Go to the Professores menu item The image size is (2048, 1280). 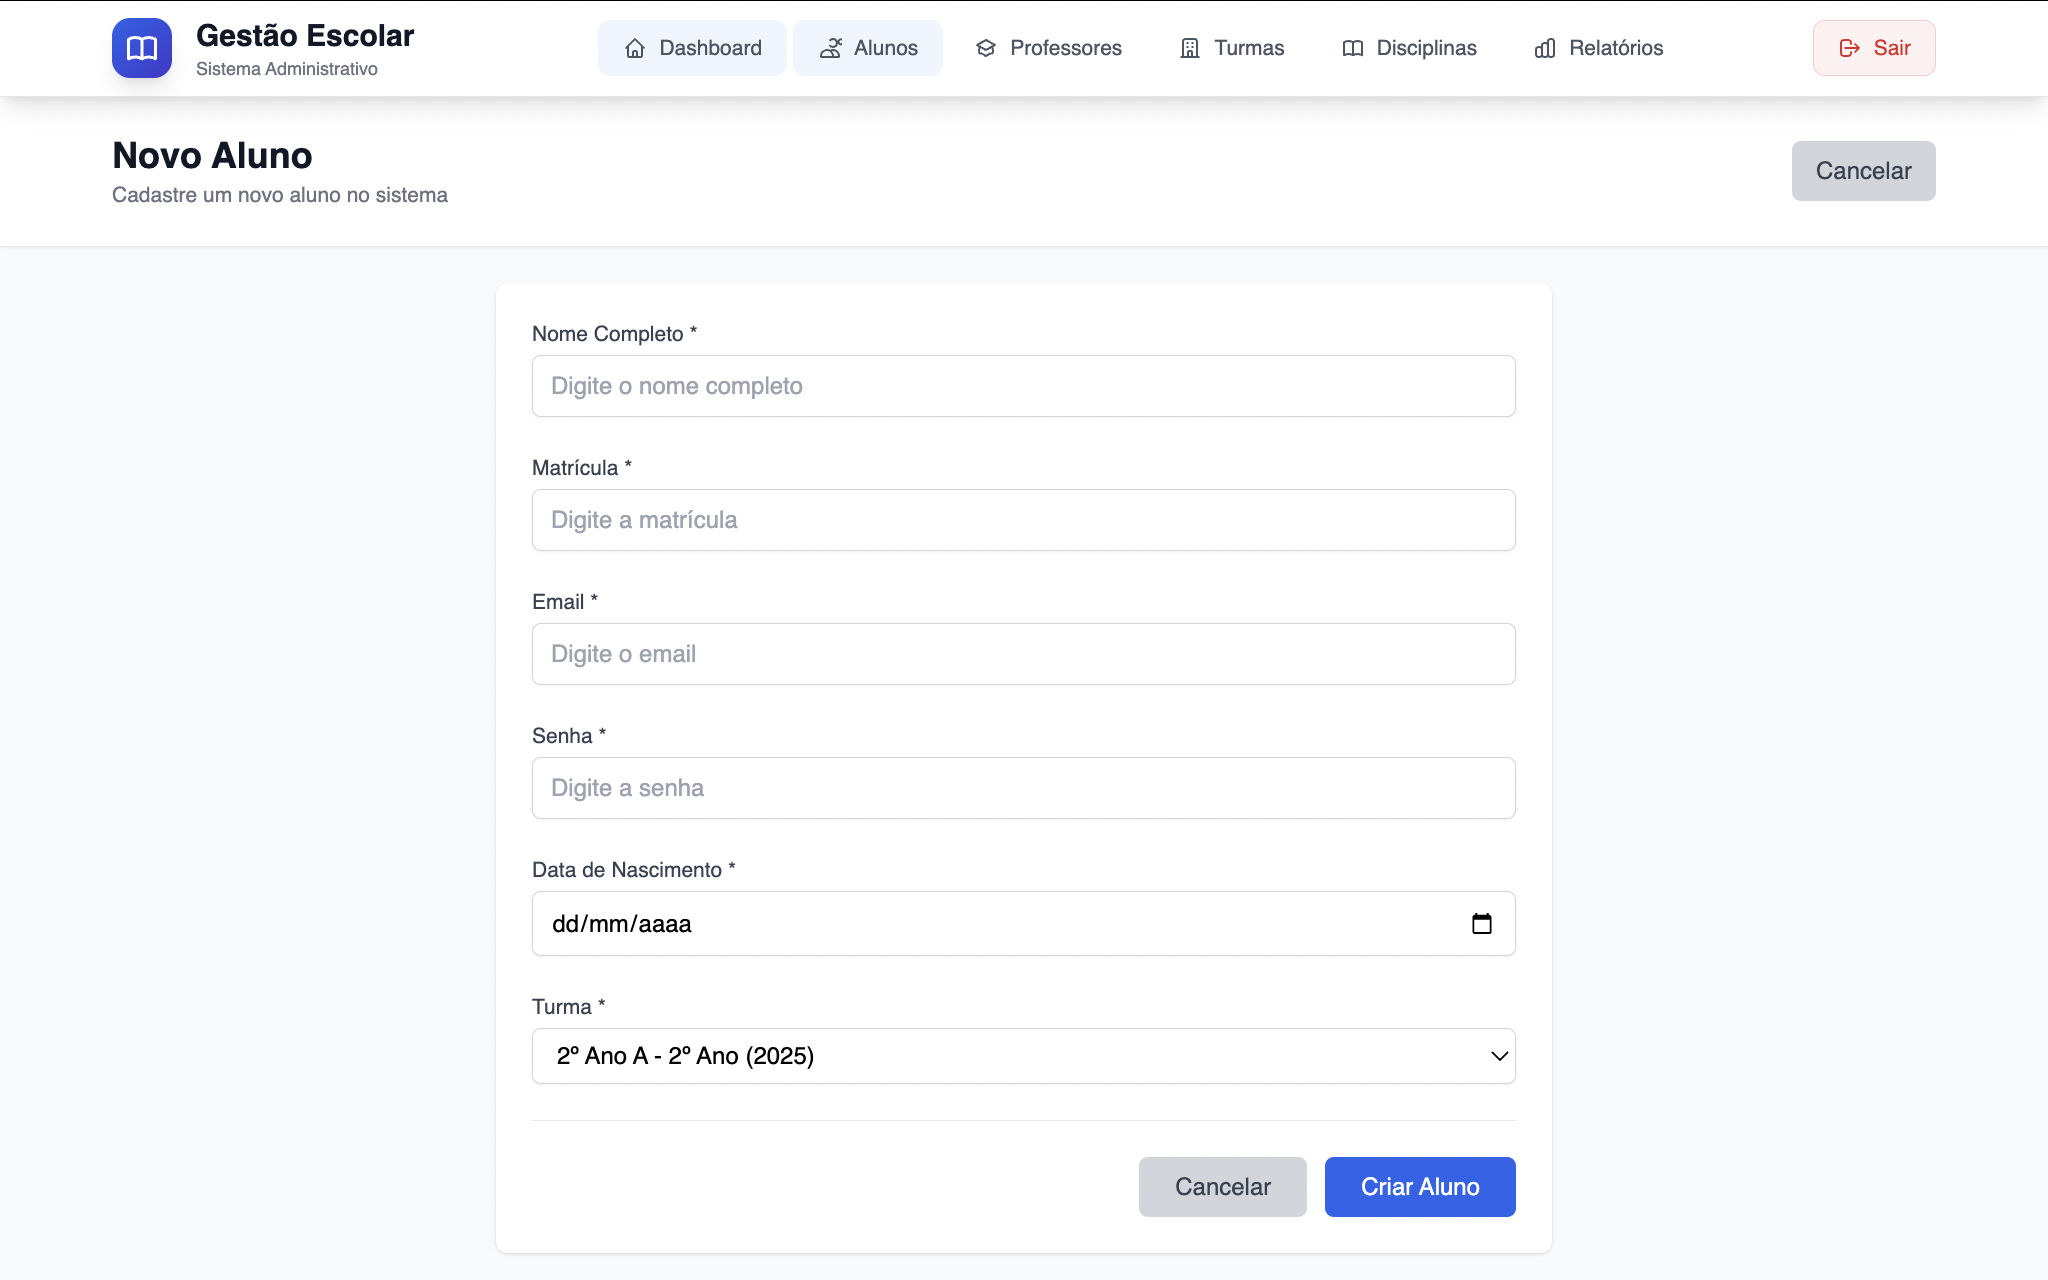coord(1049,48)
